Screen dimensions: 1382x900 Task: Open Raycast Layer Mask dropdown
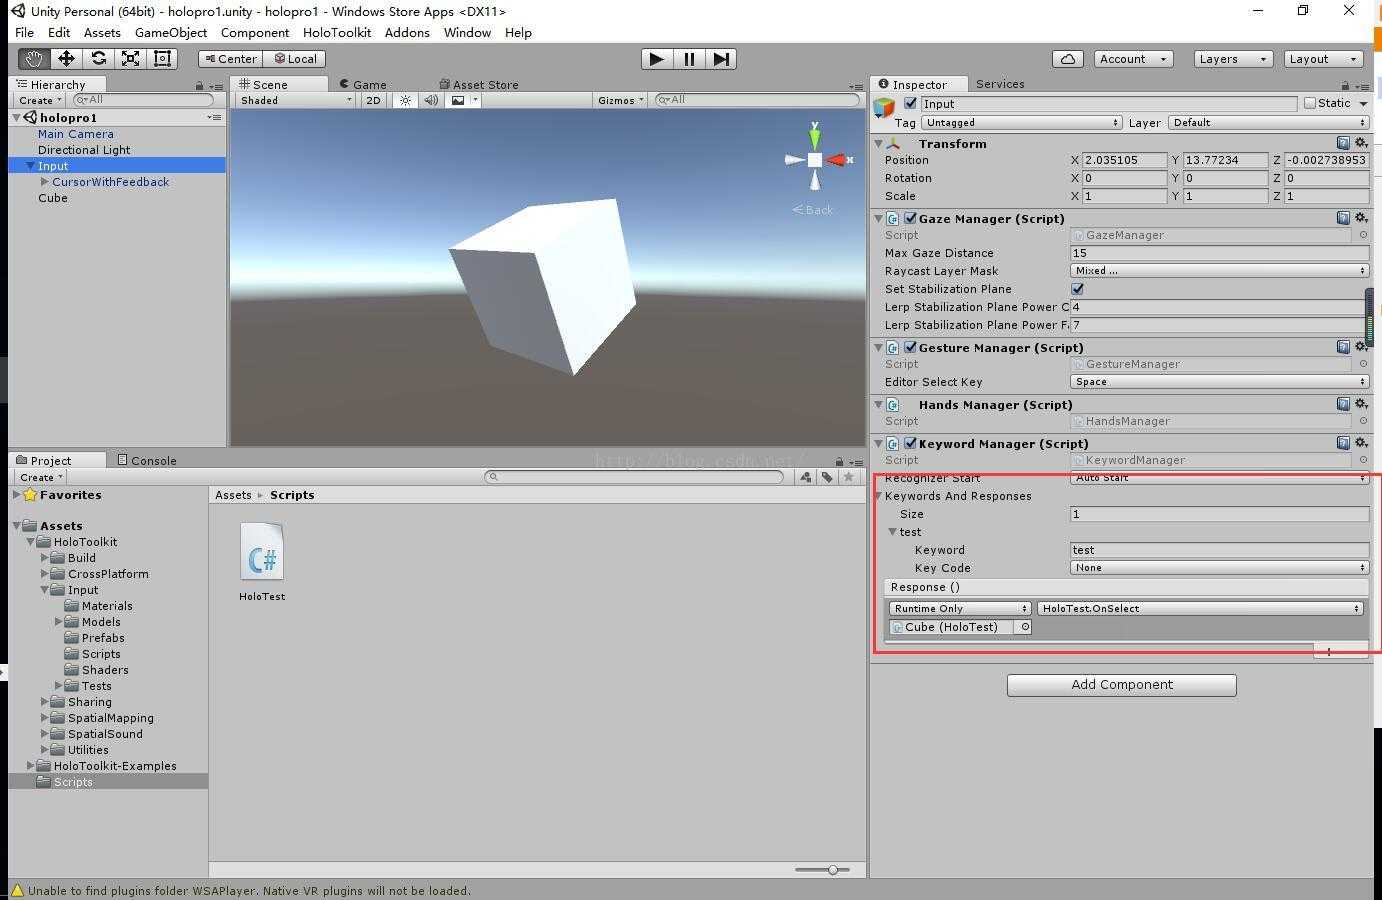pos(1219,271)
